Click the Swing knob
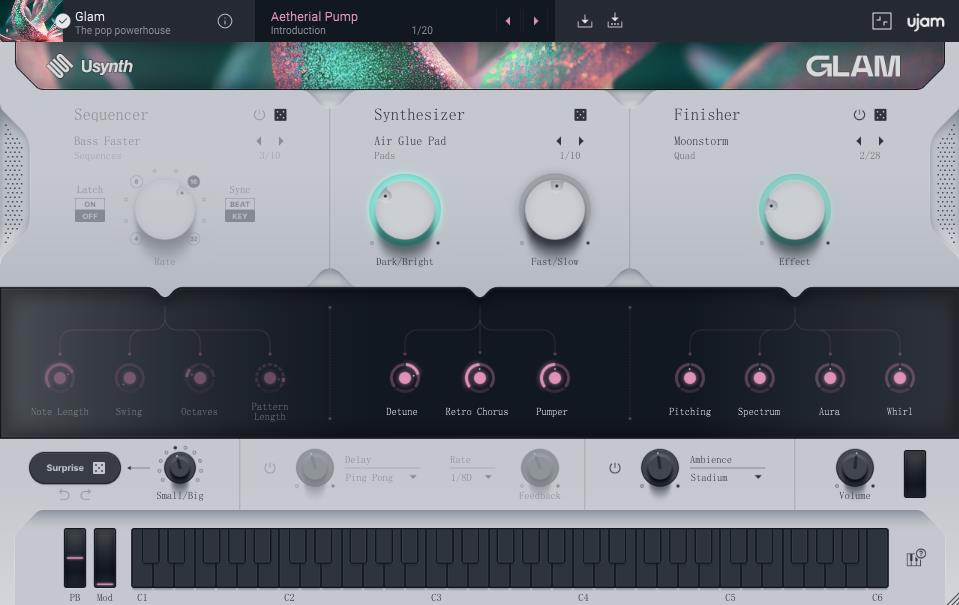Viewport: 959px width, 605px height. pos(130,377)
